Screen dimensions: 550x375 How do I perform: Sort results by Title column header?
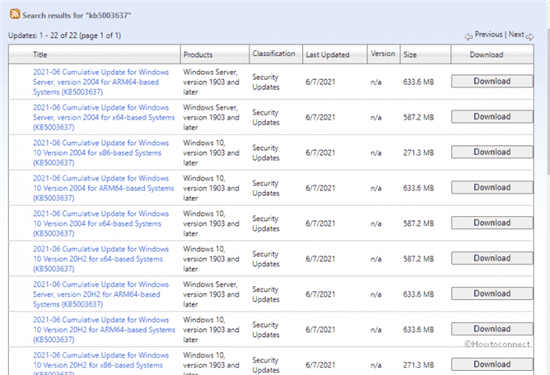coord(40,54)
